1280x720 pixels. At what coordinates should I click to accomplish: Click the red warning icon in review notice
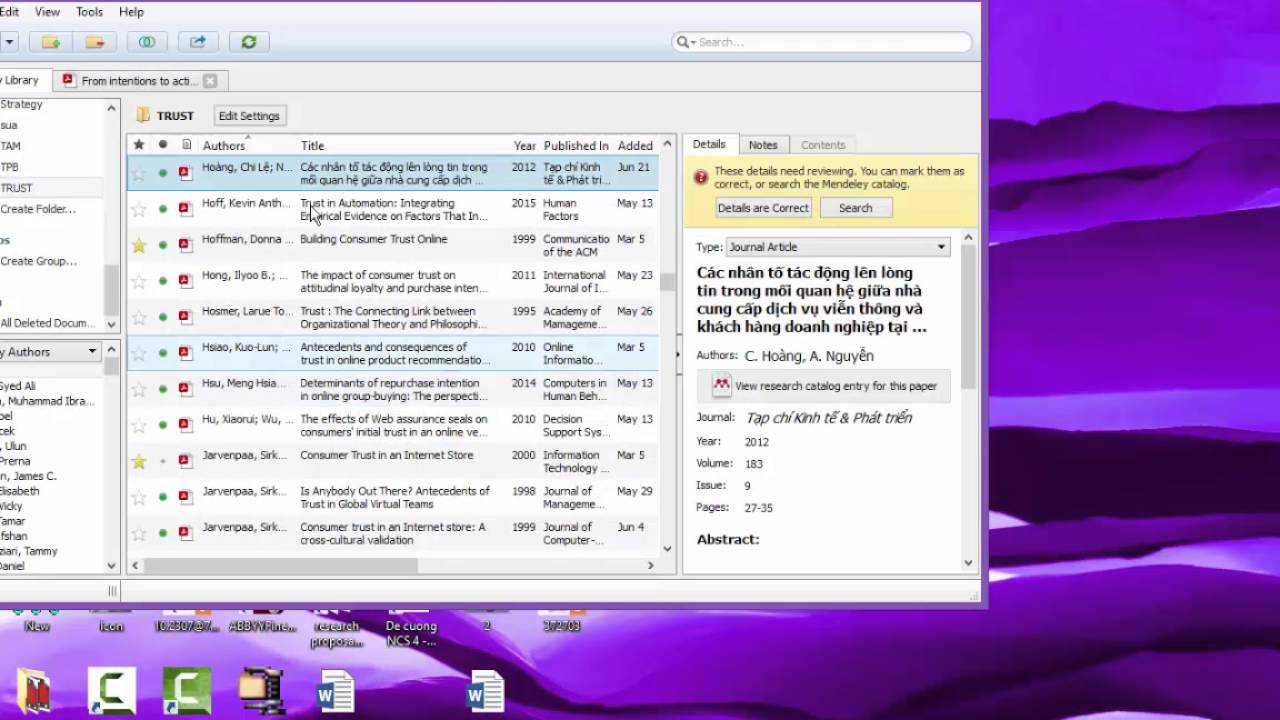[701, 177]
